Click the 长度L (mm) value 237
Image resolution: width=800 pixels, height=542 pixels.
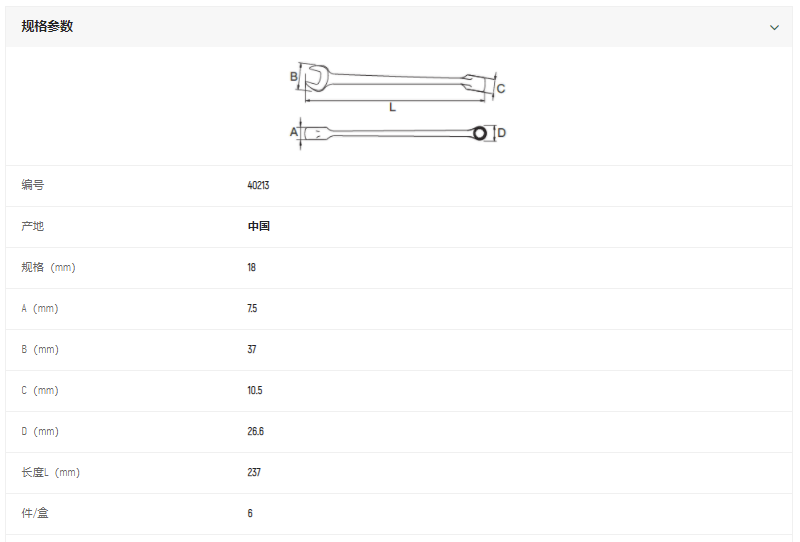(254, 472)
